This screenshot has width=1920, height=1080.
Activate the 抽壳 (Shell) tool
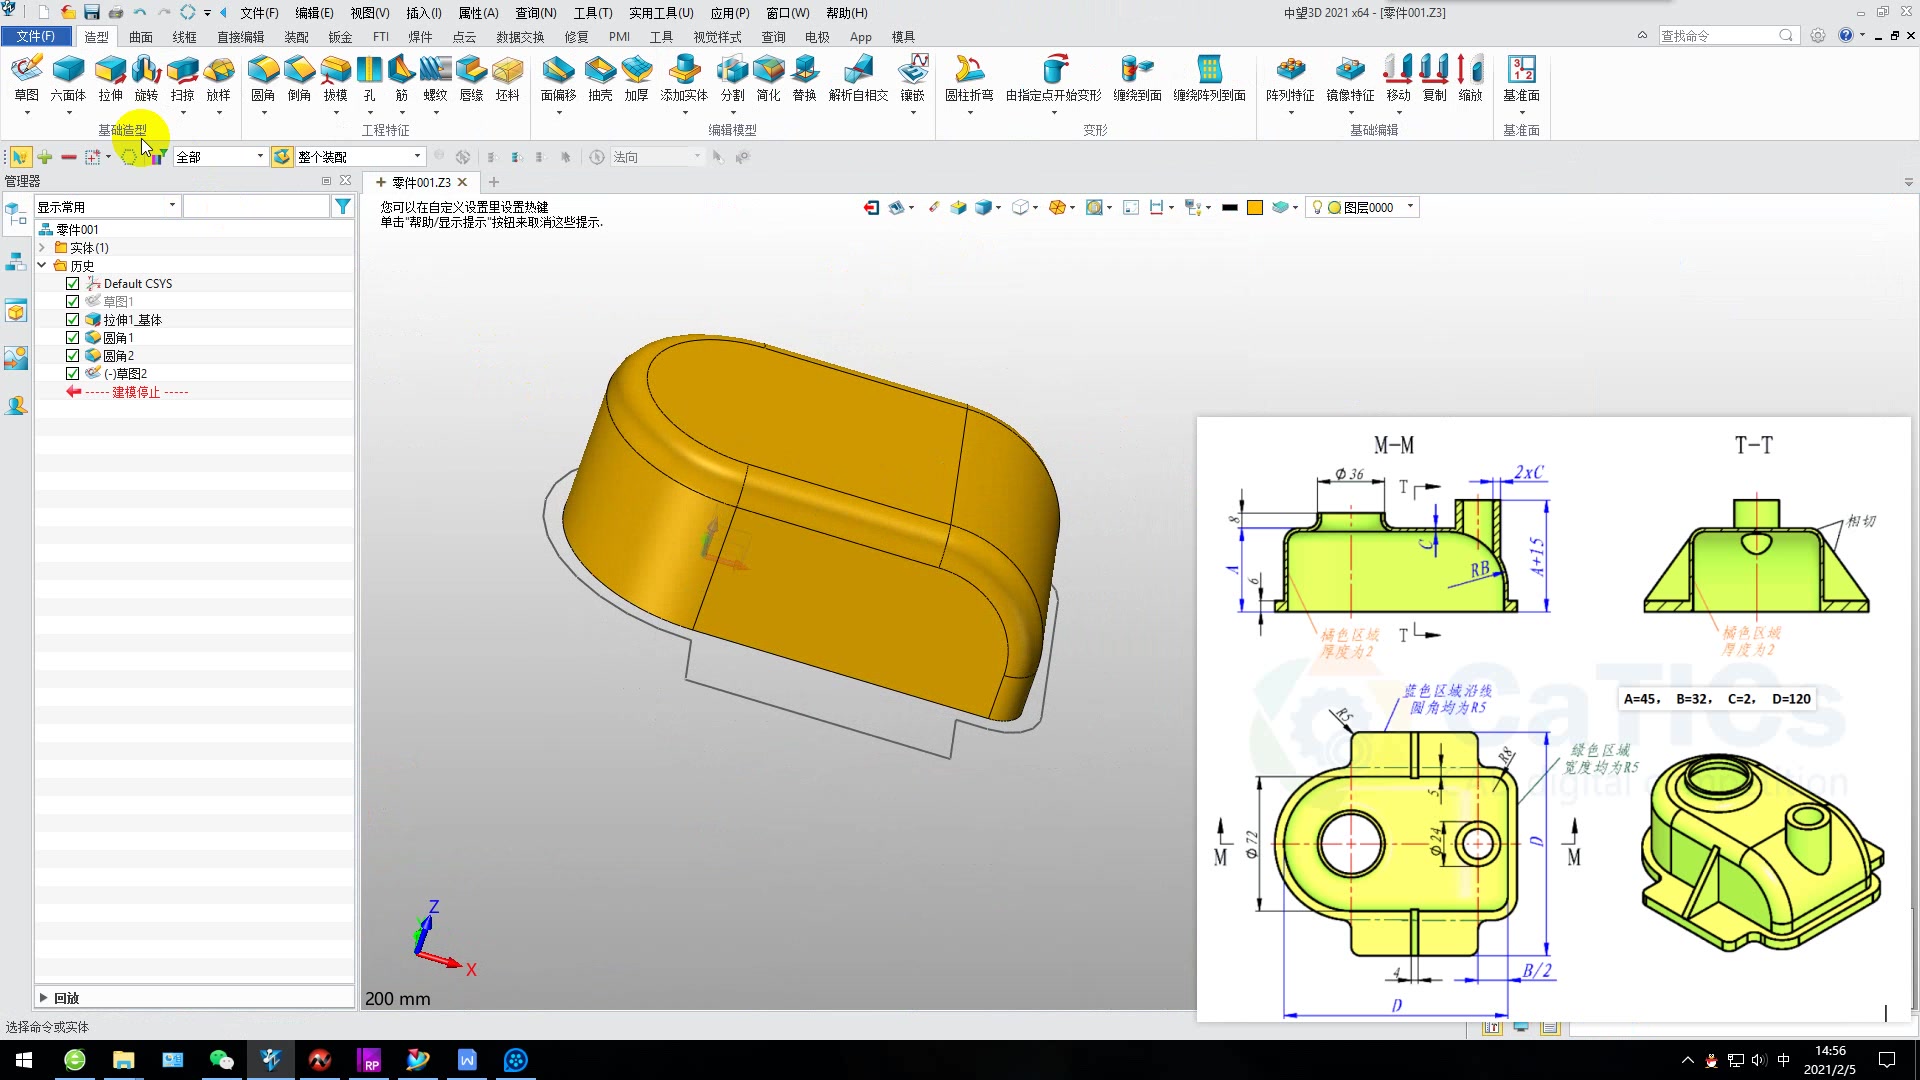[x=600, y=80]
